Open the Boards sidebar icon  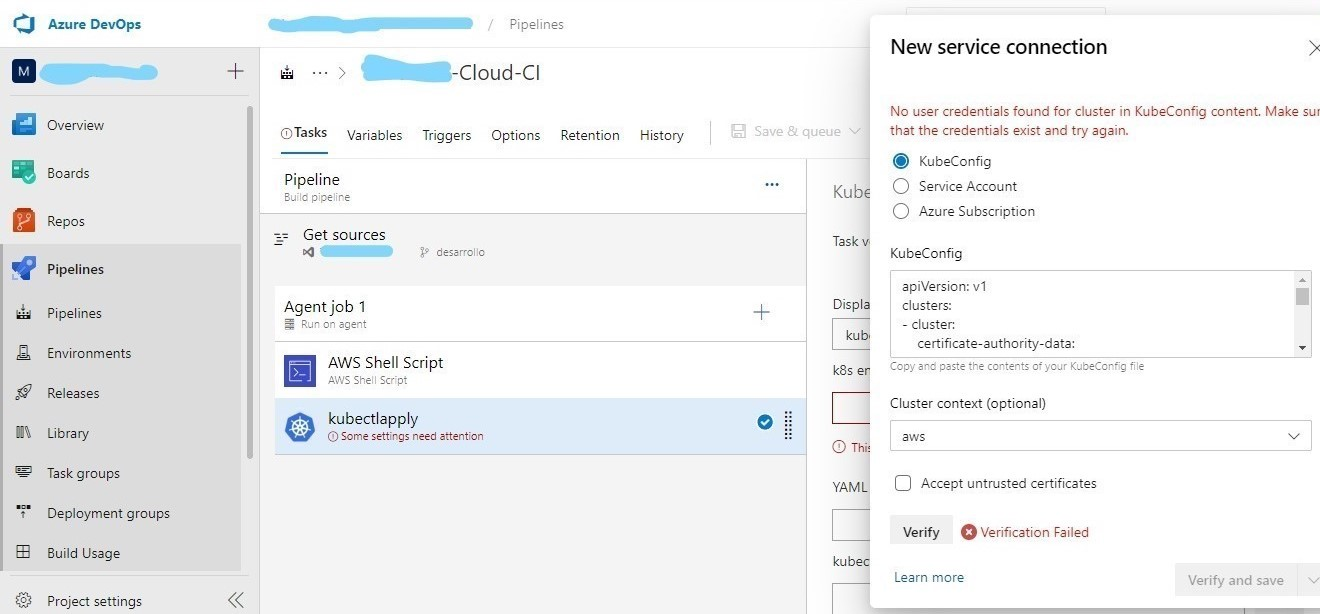(24, 173)
